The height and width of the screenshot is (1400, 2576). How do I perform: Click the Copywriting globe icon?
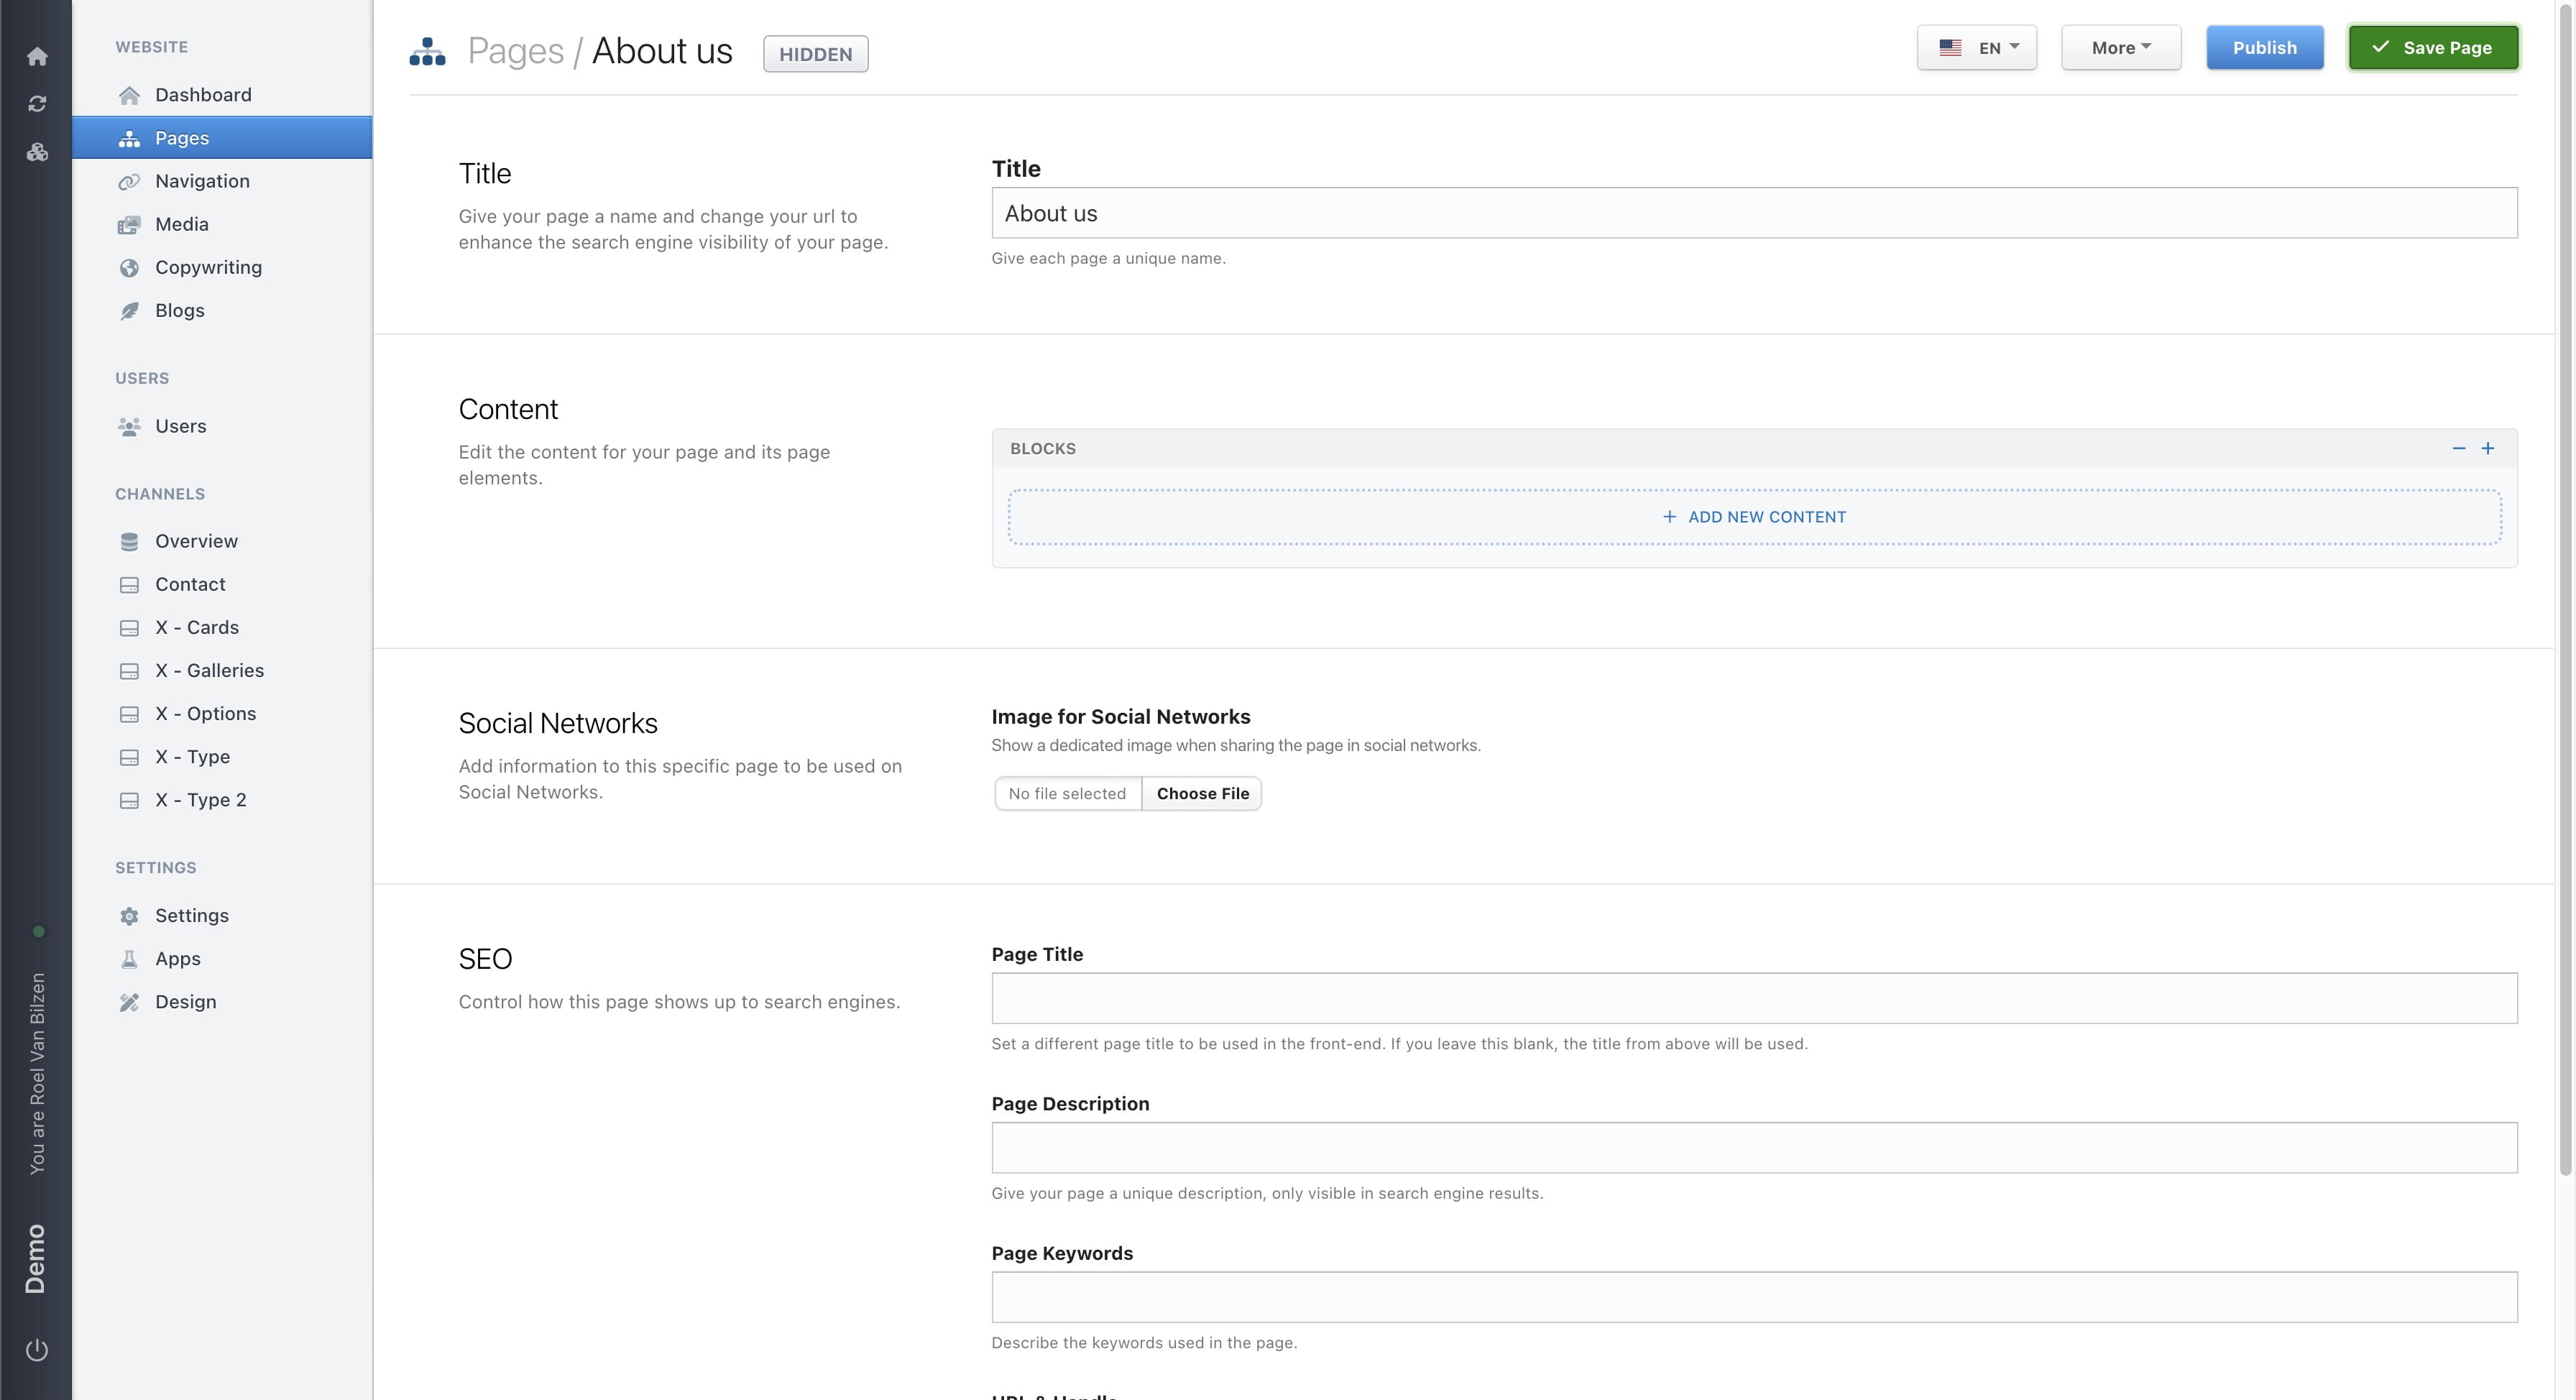[x=130, y=267]
